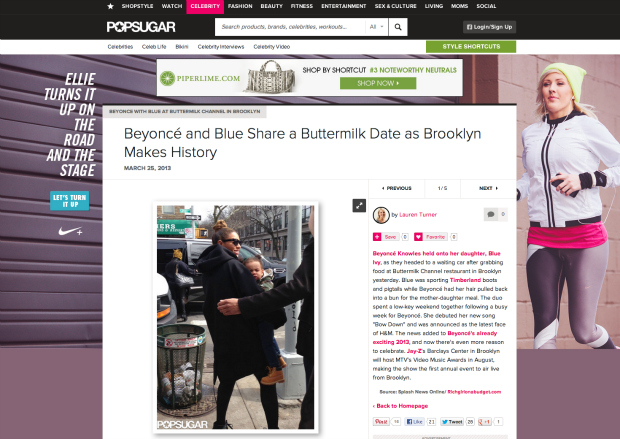Click the magnifying glass search button

tap(398, 27)
